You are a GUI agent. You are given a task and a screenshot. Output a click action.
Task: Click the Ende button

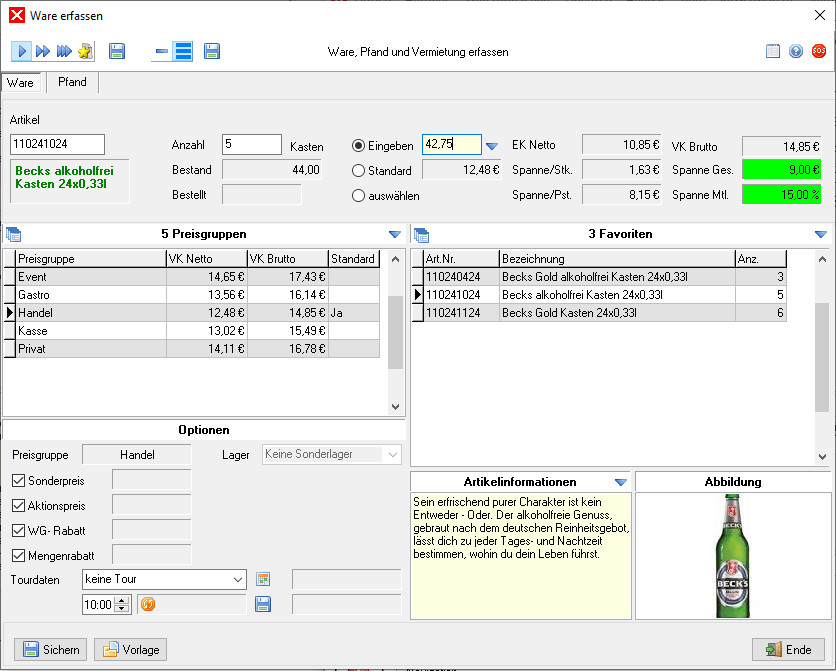coord(788,649)
